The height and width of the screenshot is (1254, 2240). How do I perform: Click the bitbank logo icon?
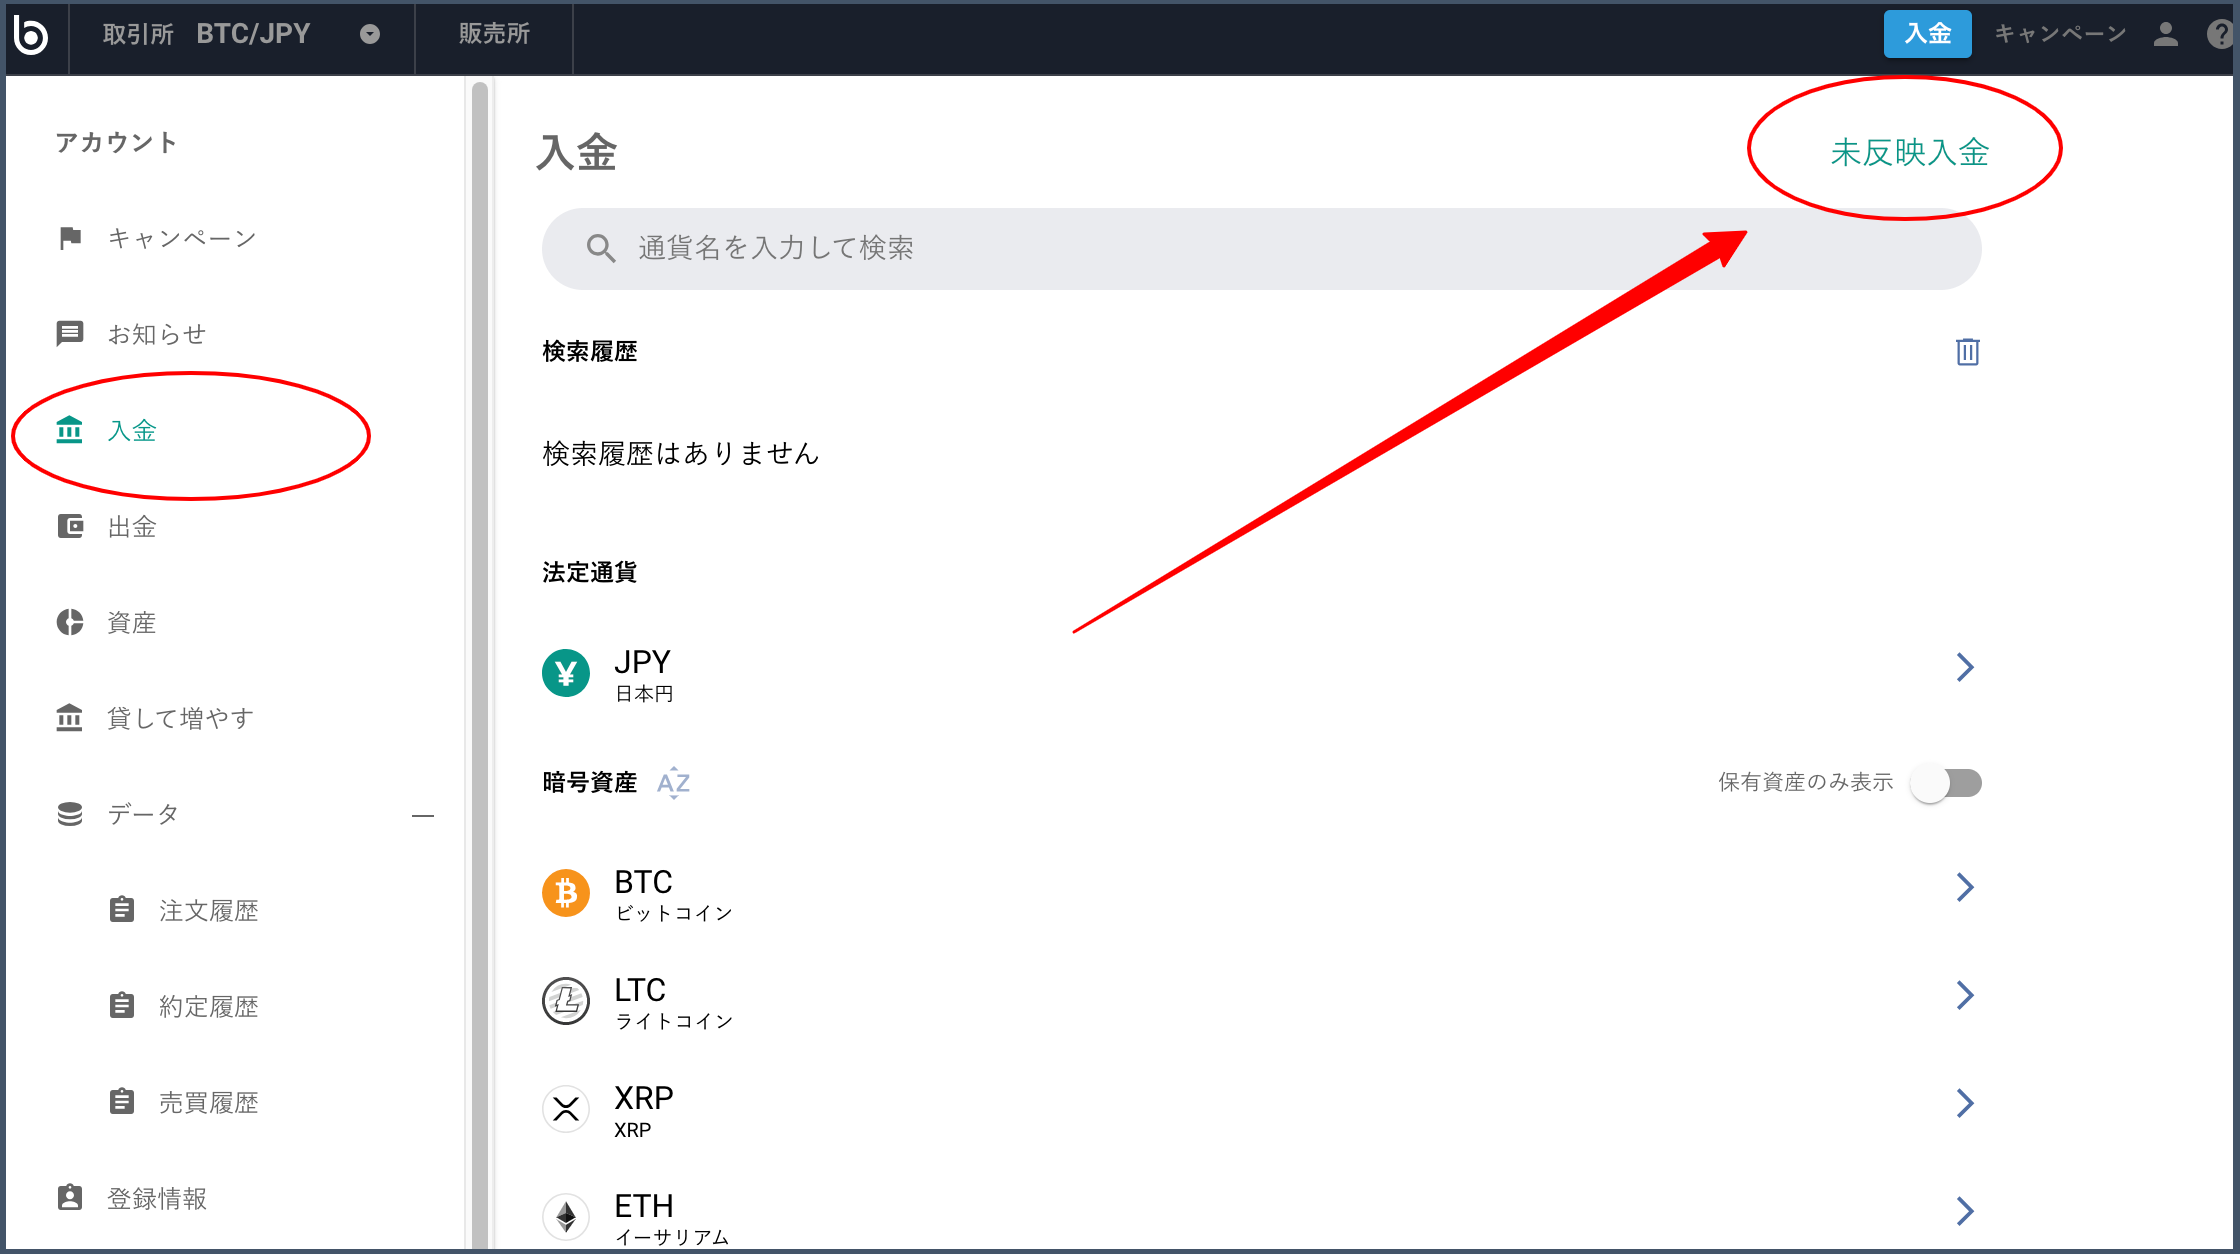[31, 35]
